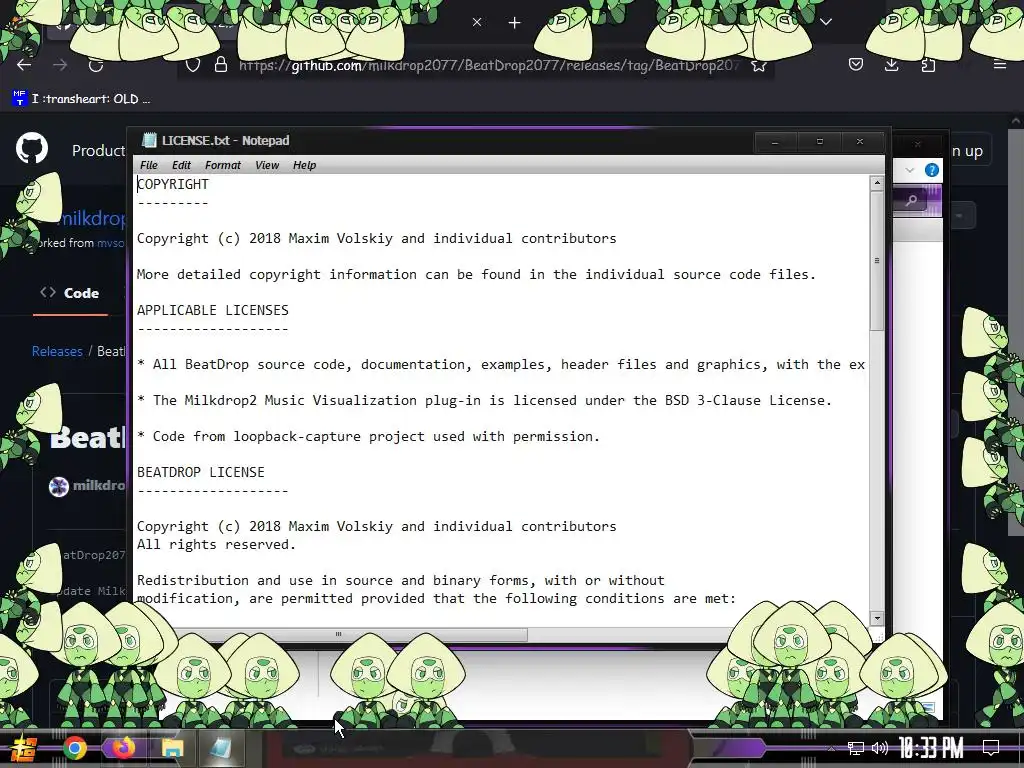Close the current Firefox tab
Screen dimensions: 1024x768
click(477, 23)
